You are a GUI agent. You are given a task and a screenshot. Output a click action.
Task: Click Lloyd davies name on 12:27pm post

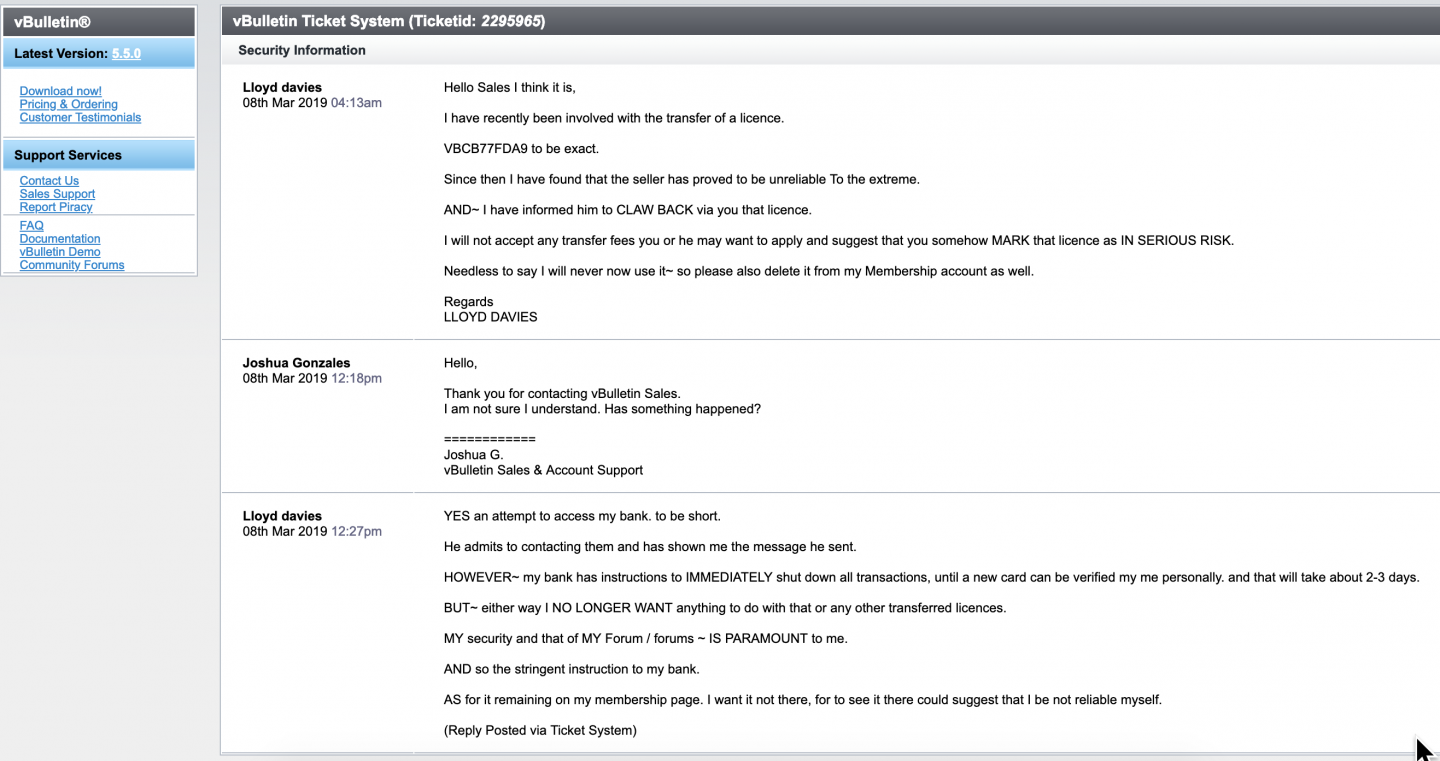pos(282,517)
